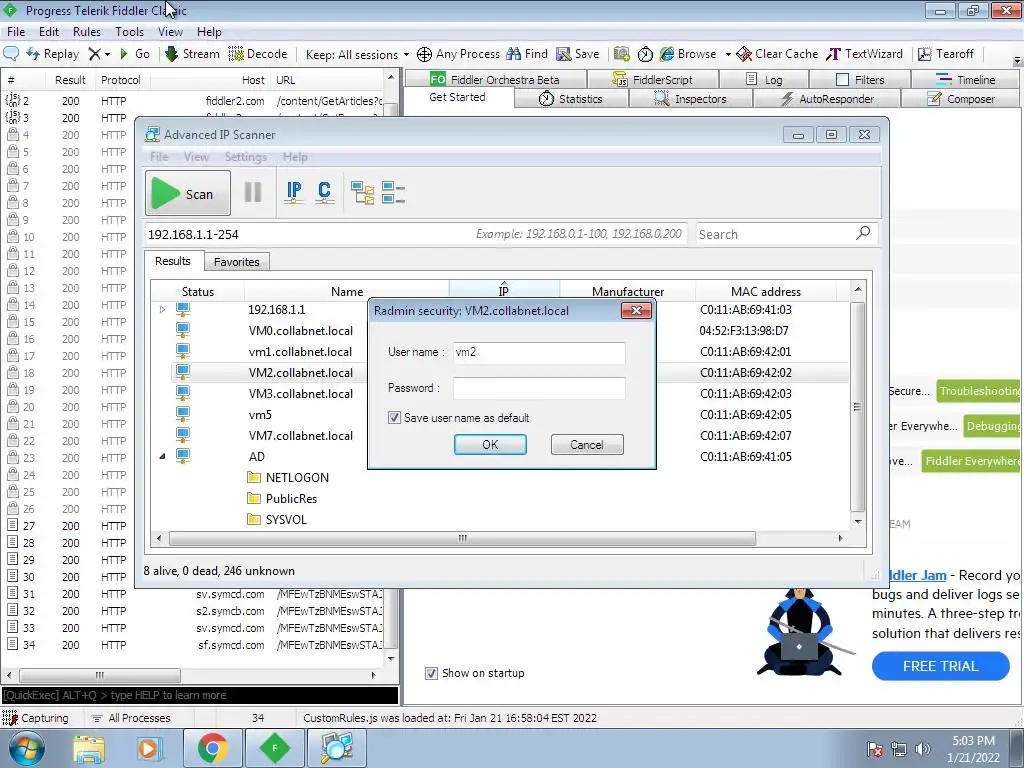Click Save in Fiddler toolbar
1024x768 pixels.
tap(577, 54)
